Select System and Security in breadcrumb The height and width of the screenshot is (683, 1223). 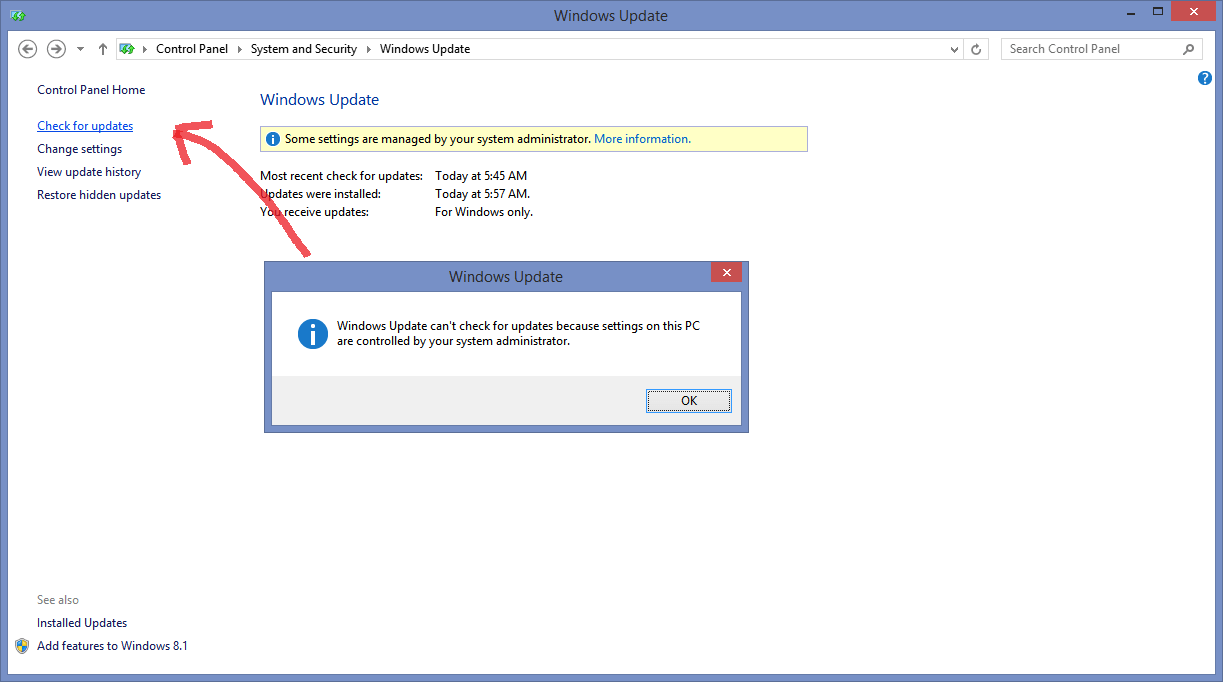click(303, 49)
